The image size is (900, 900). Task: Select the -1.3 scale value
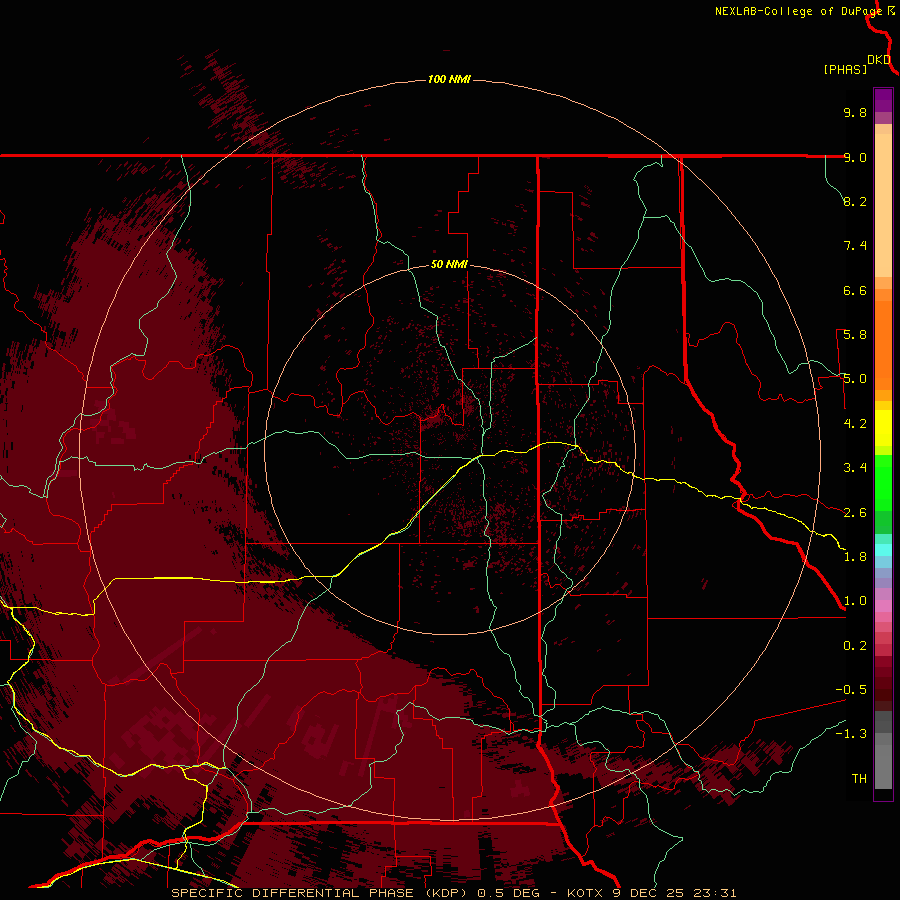click(851, 734)
